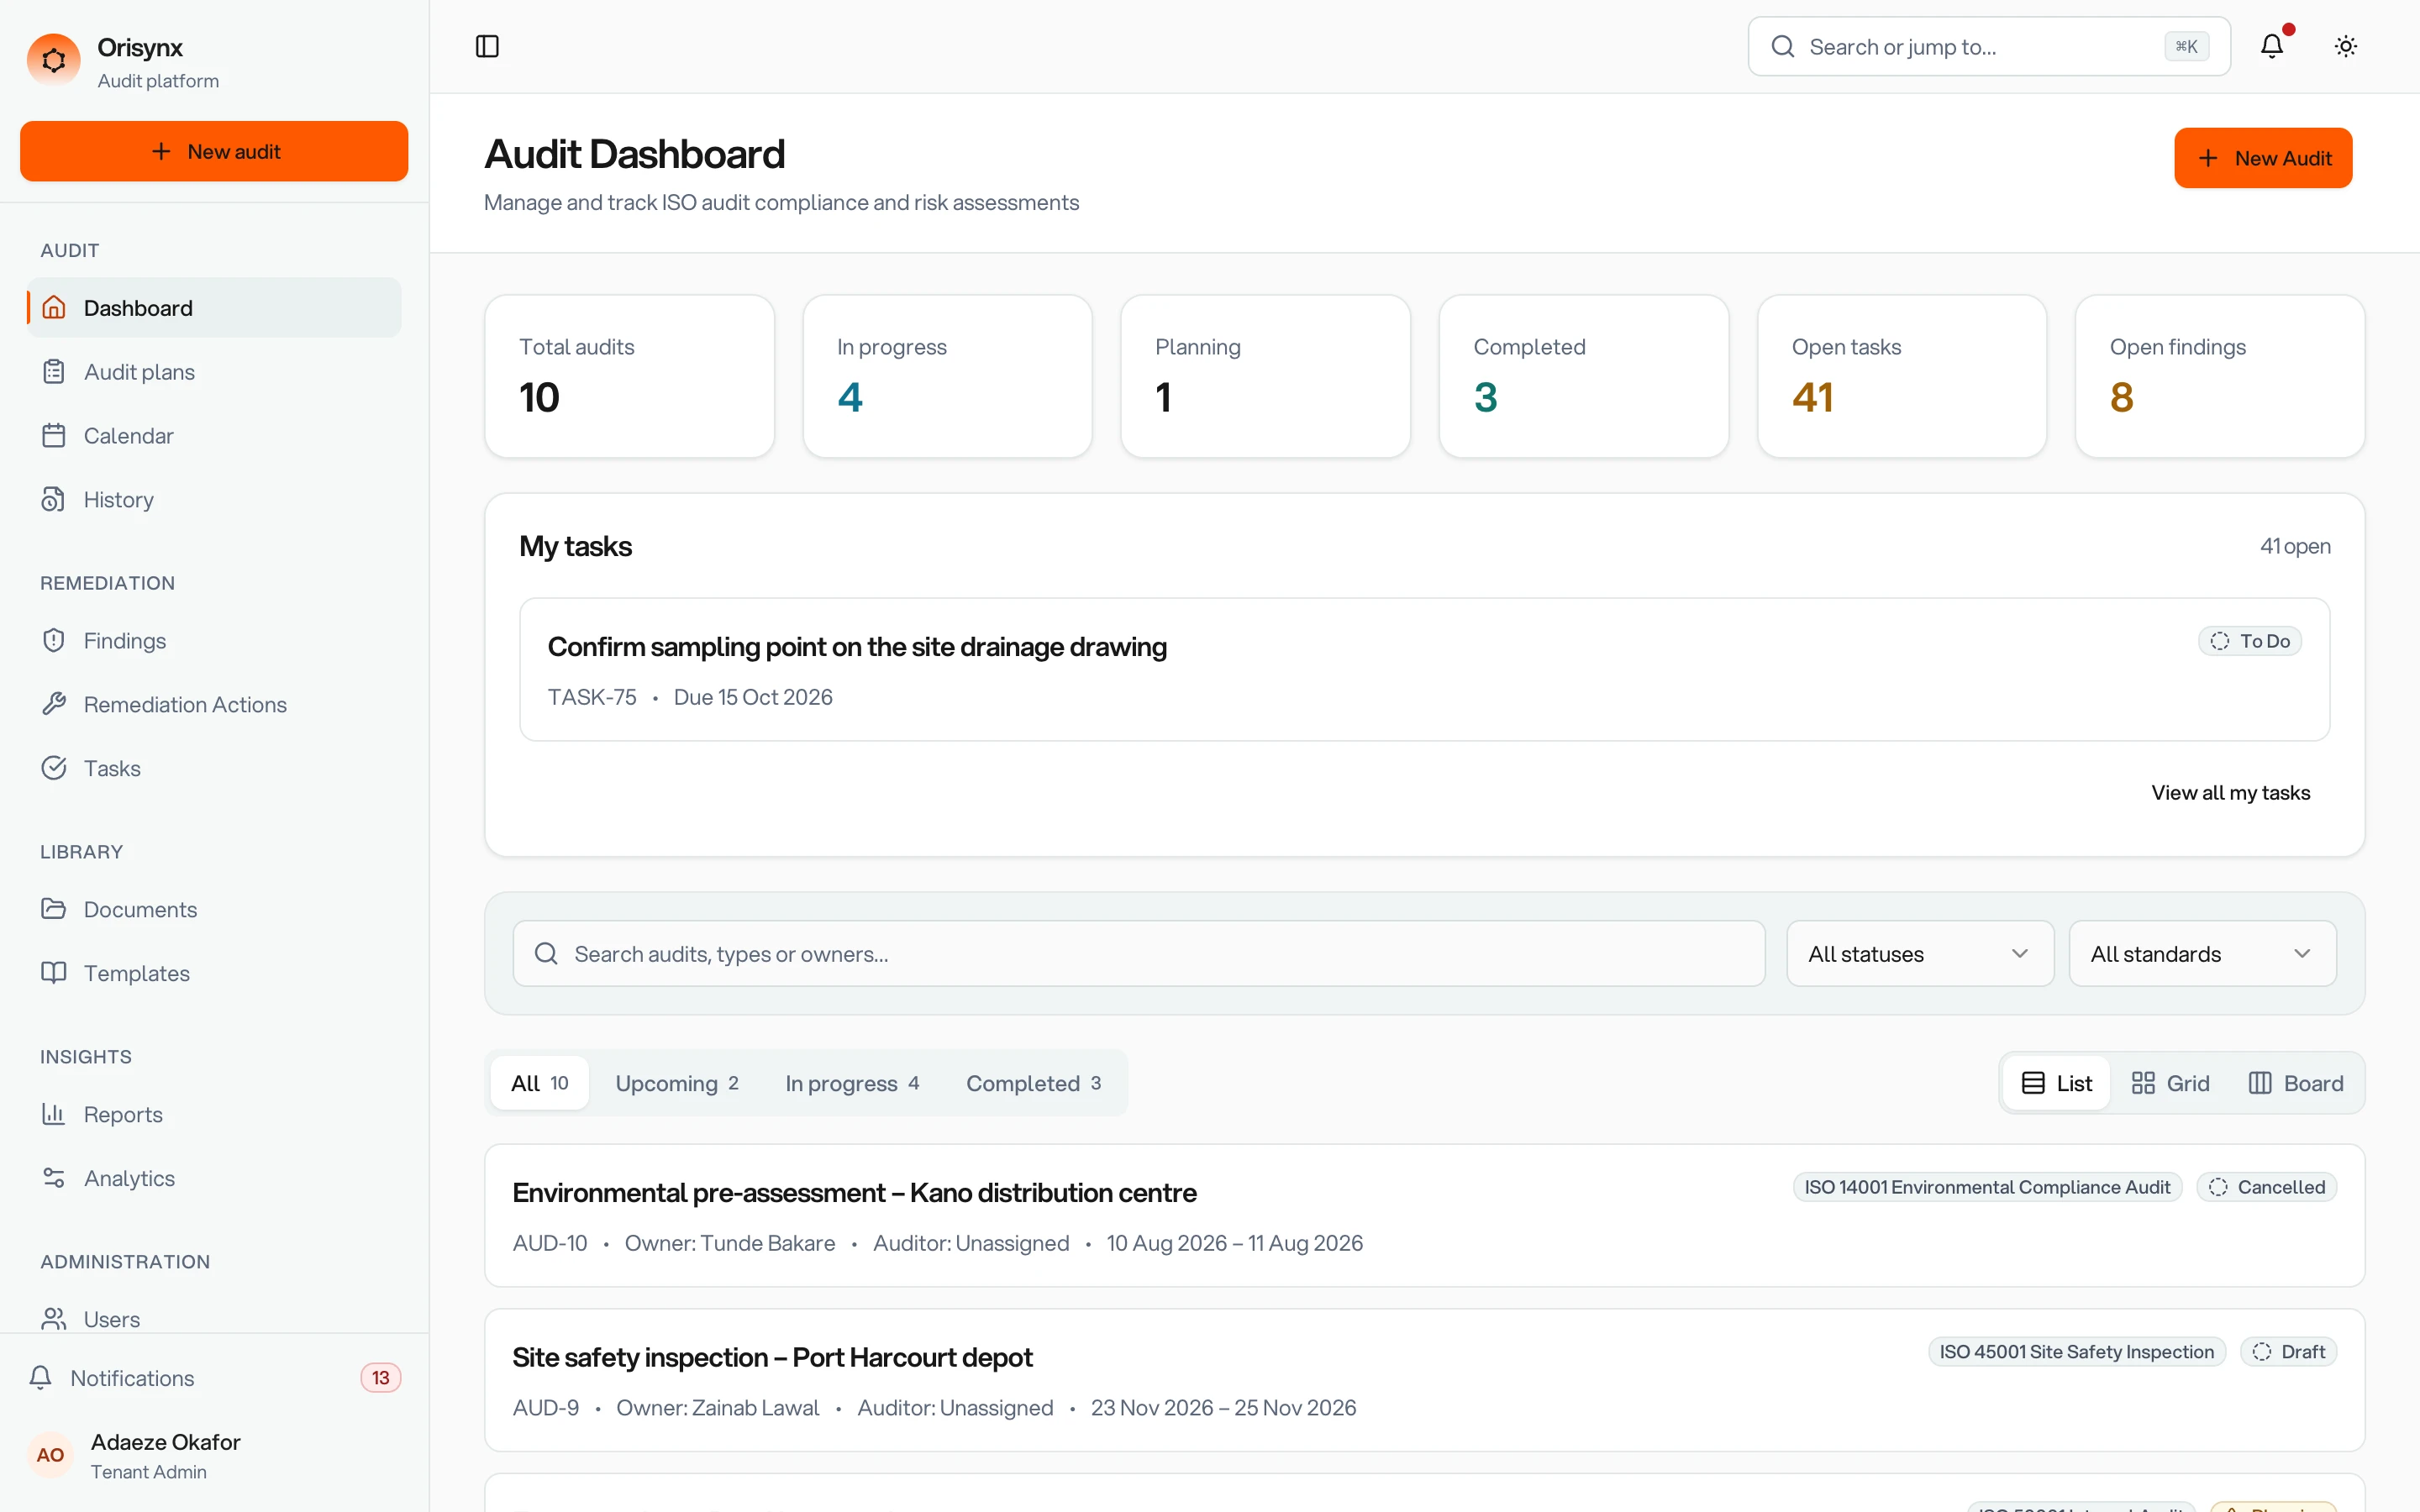Select the All 10 tab
Viewport: 2420px width, 1512px height.
[x=540, y=1083]
